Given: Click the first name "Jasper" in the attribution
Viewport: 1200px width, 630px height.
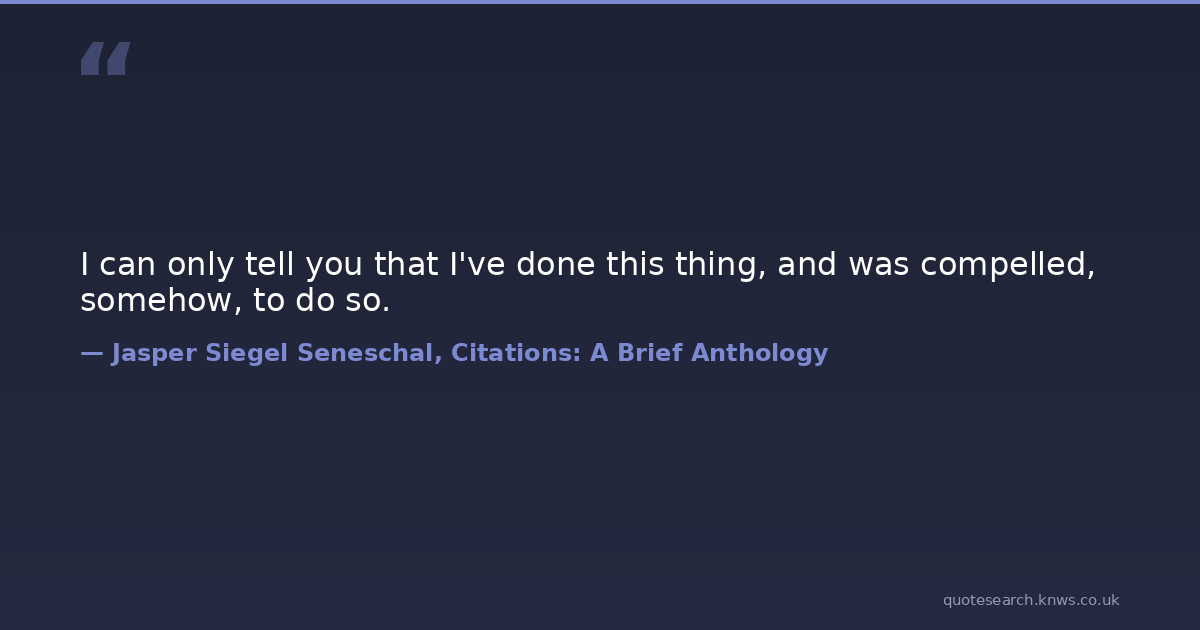Looking at the screenshot, I should tap(154, 353).
